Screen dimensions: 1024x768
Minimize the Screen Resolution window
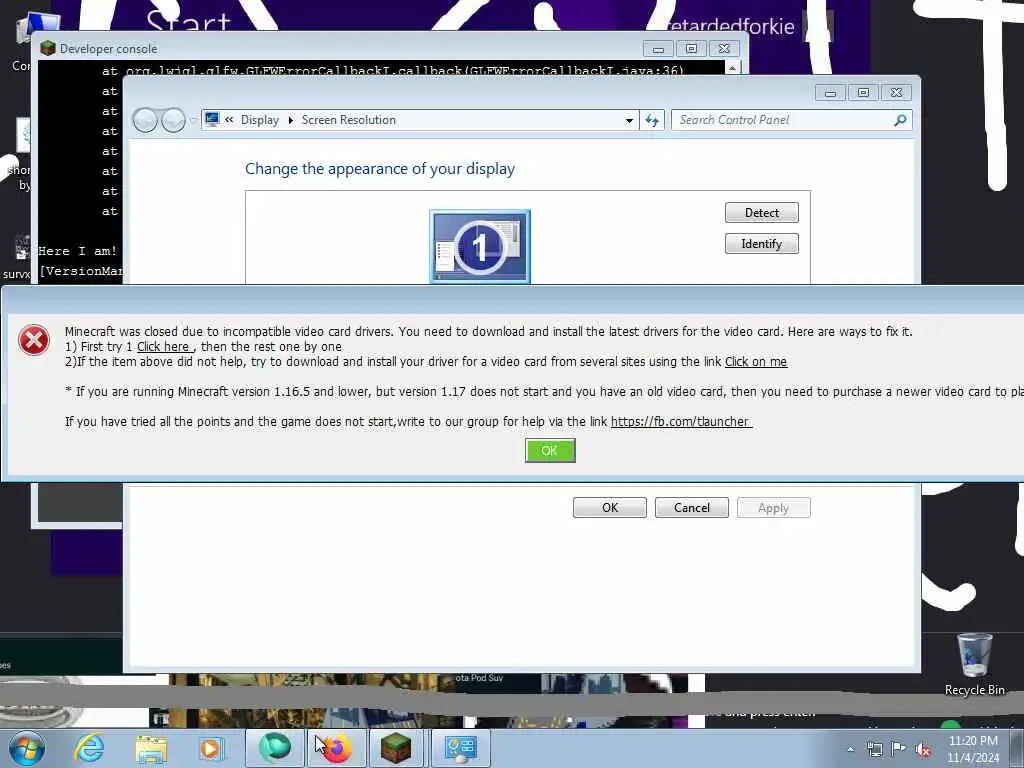(830, 93)
